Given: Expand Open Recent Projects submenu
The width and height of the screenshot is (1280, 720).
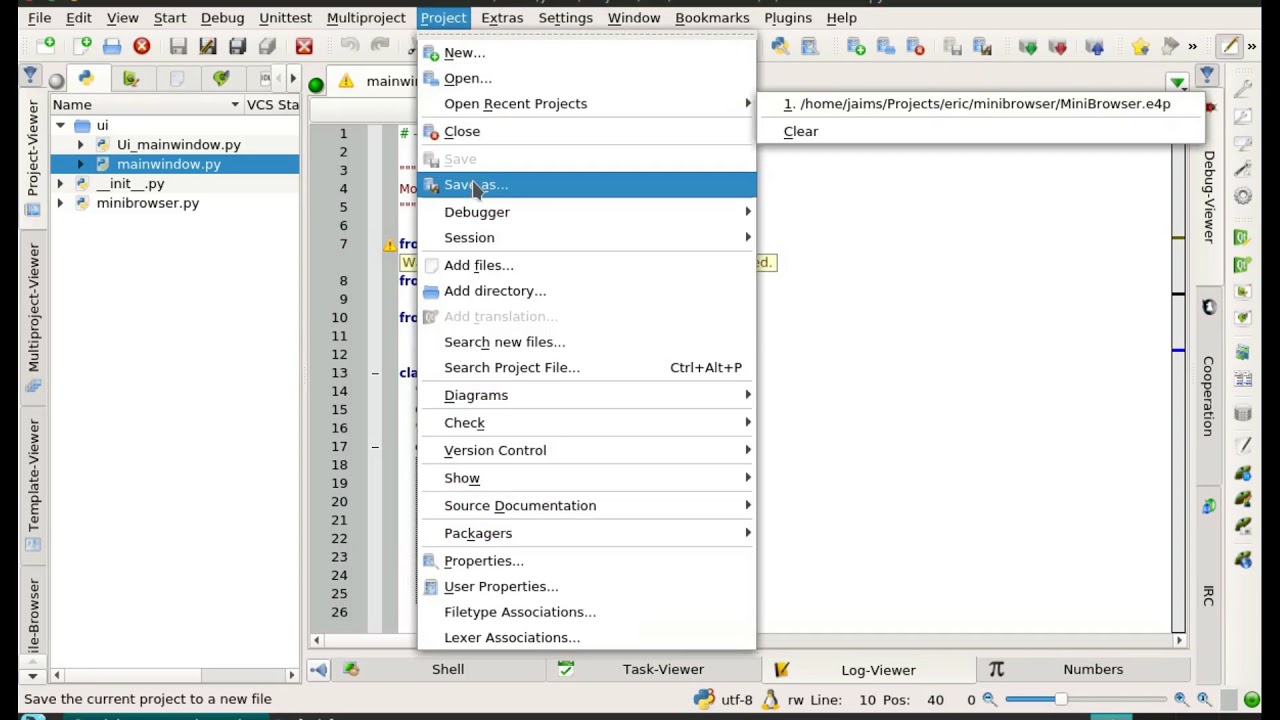Looking at the screenshot, I should pos(587,104).
